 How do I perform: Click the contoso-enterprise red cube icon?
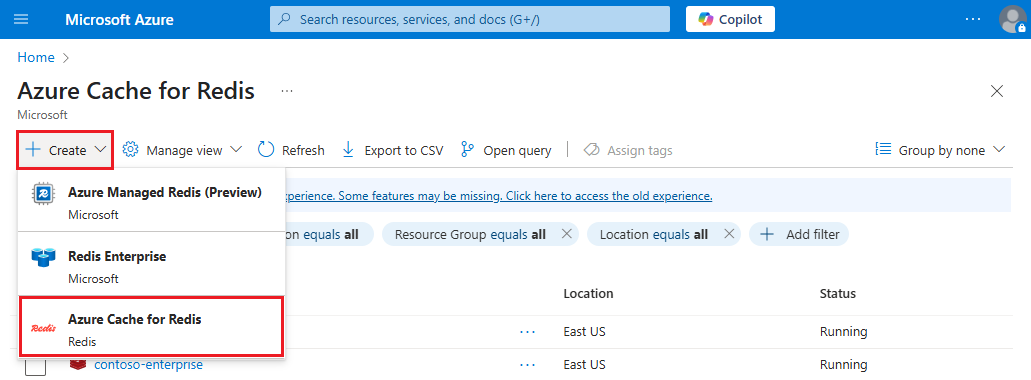pos(78,364)
